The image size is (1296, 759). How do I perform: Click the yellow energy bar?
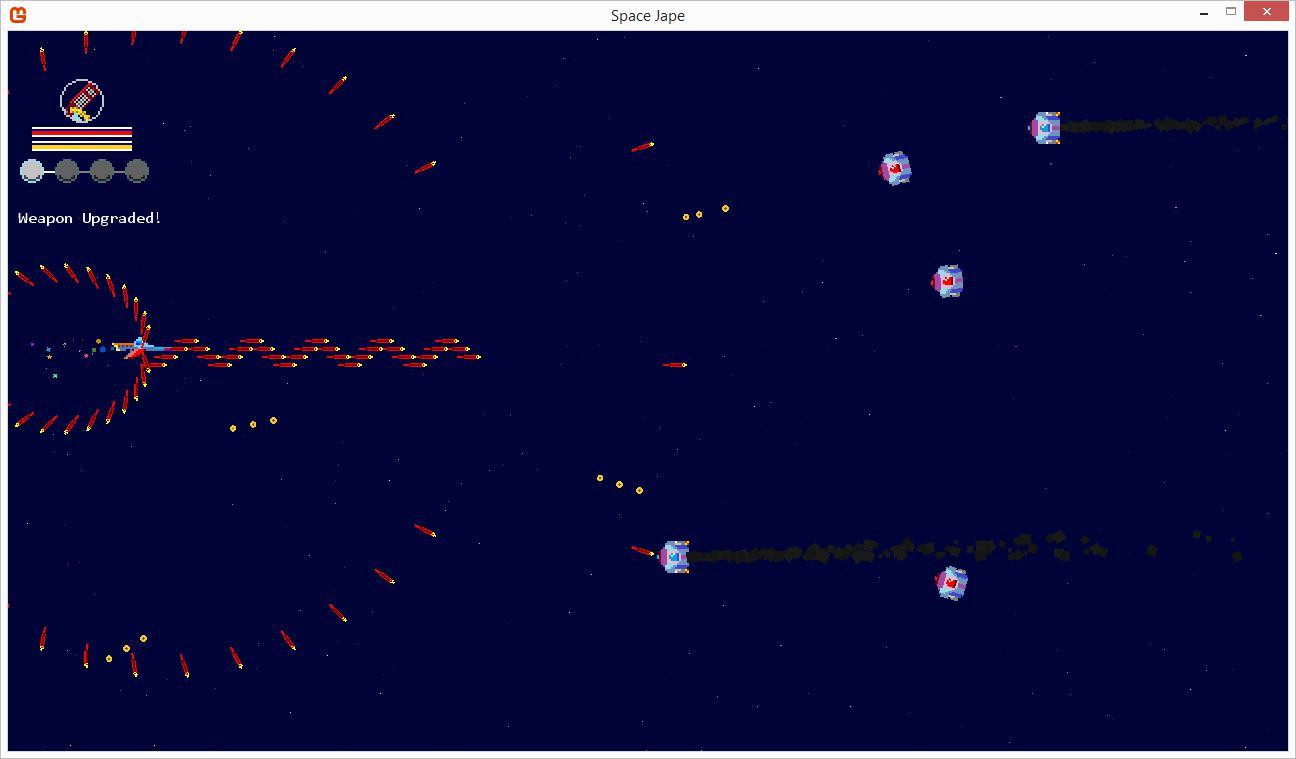coord(82,147)
